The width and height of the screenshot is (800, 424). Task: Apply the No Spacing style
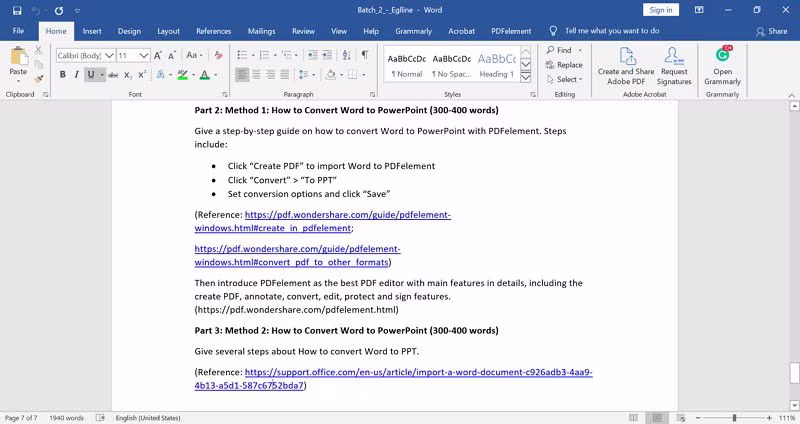point(452,65)
